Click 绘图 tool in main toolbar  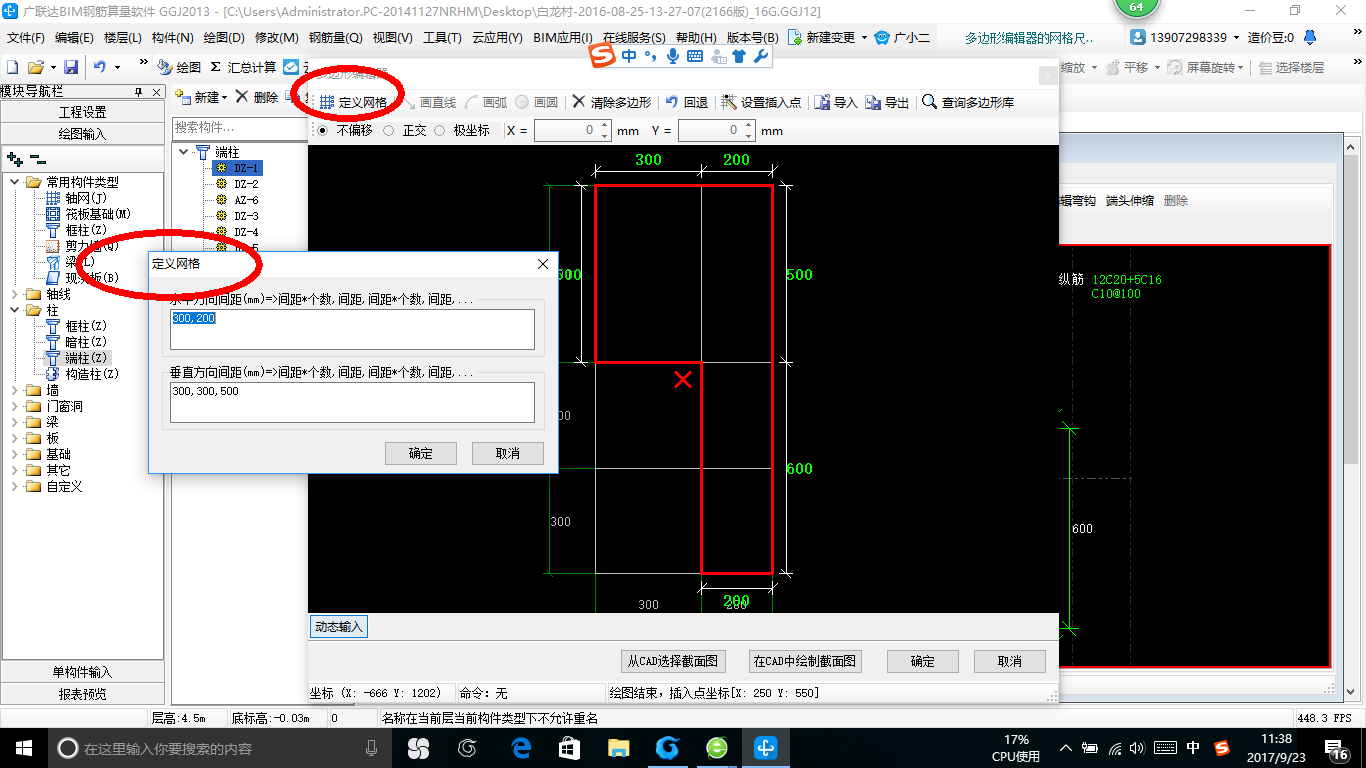180,67
